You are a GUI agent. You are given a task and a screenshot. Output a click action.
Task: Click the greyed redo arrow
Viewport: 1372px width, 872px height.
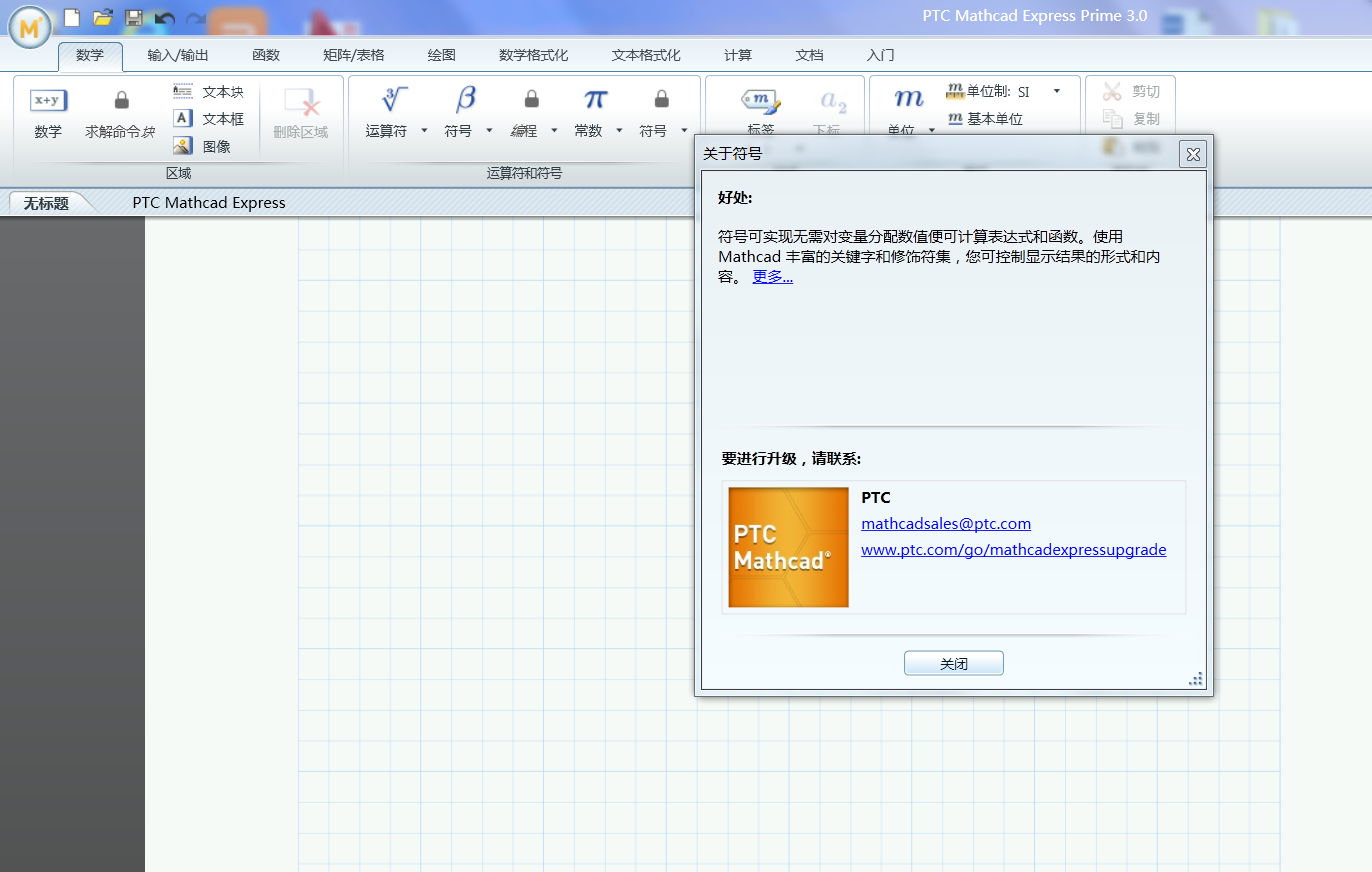coord(195,18)
